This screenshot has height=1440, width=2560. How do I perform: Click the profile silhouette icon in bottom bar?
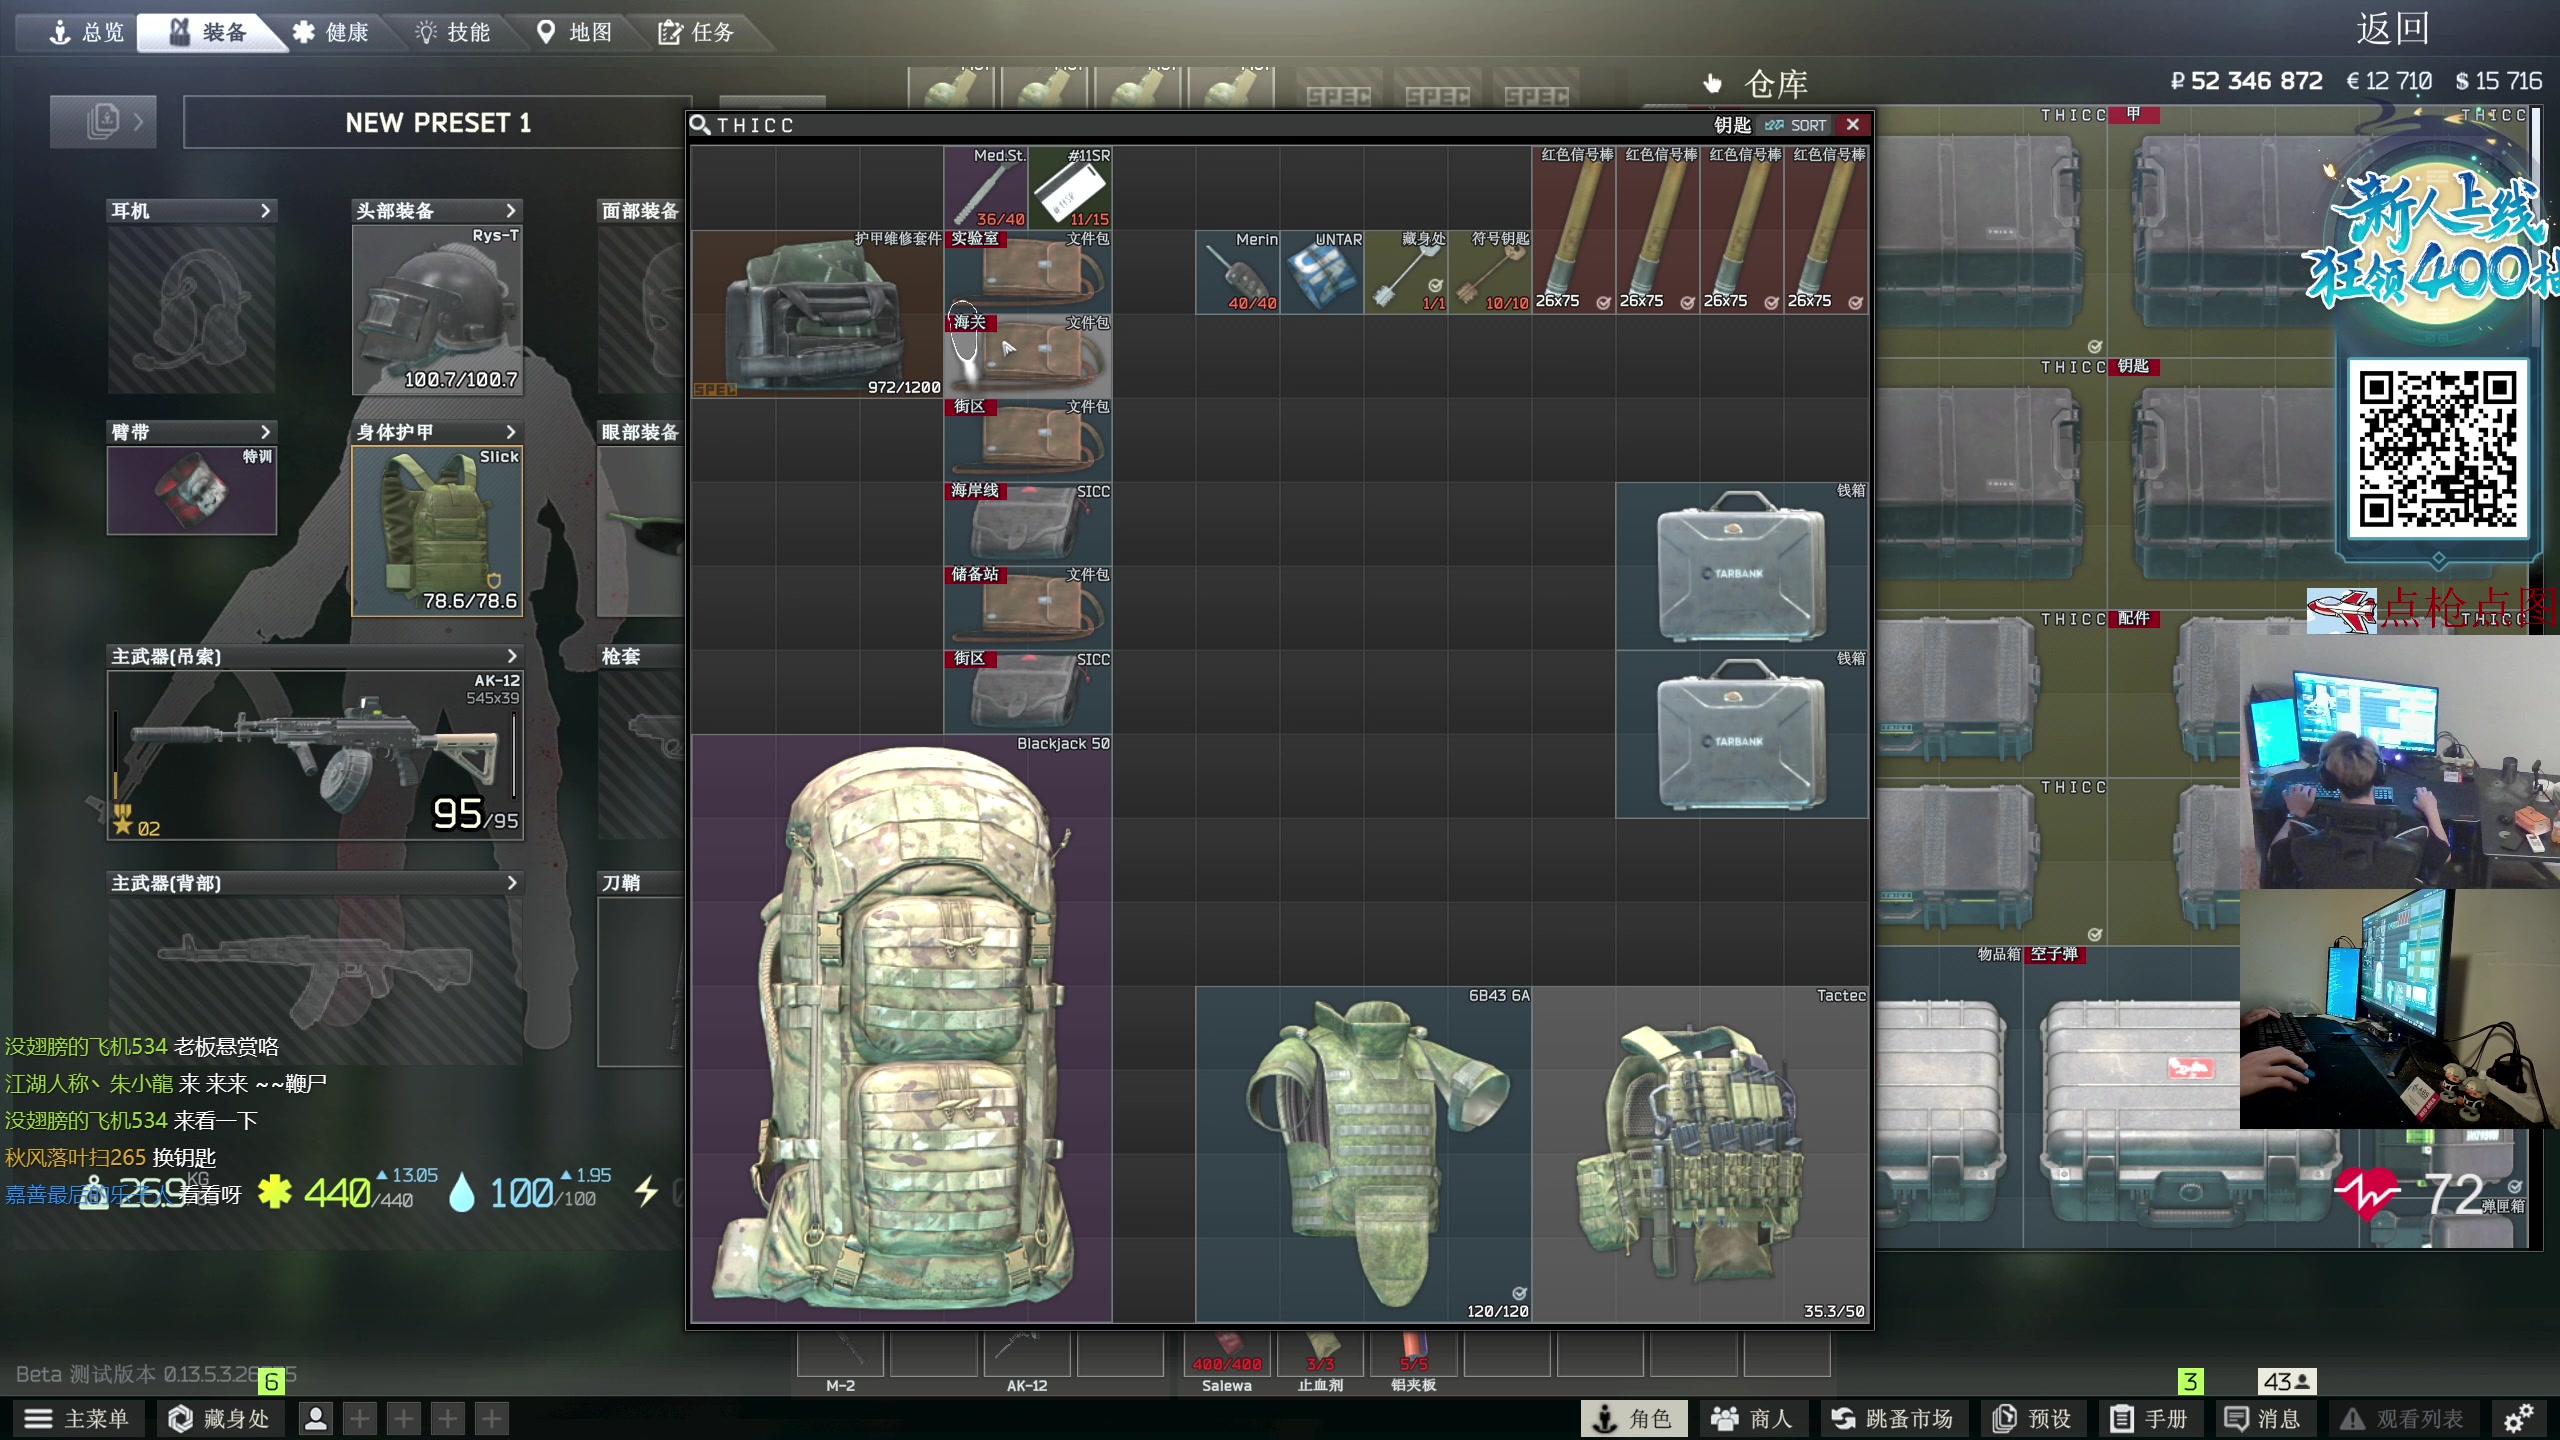[316, 1418]
